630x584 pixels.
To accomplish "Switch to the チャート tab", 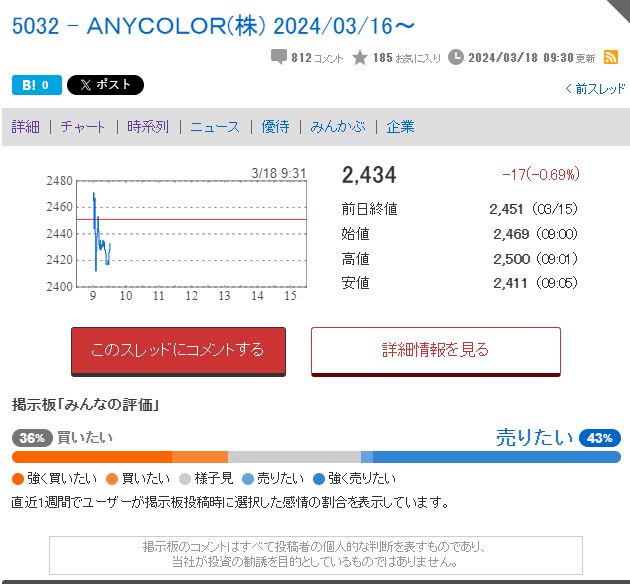I will click(x=83, y=127).
